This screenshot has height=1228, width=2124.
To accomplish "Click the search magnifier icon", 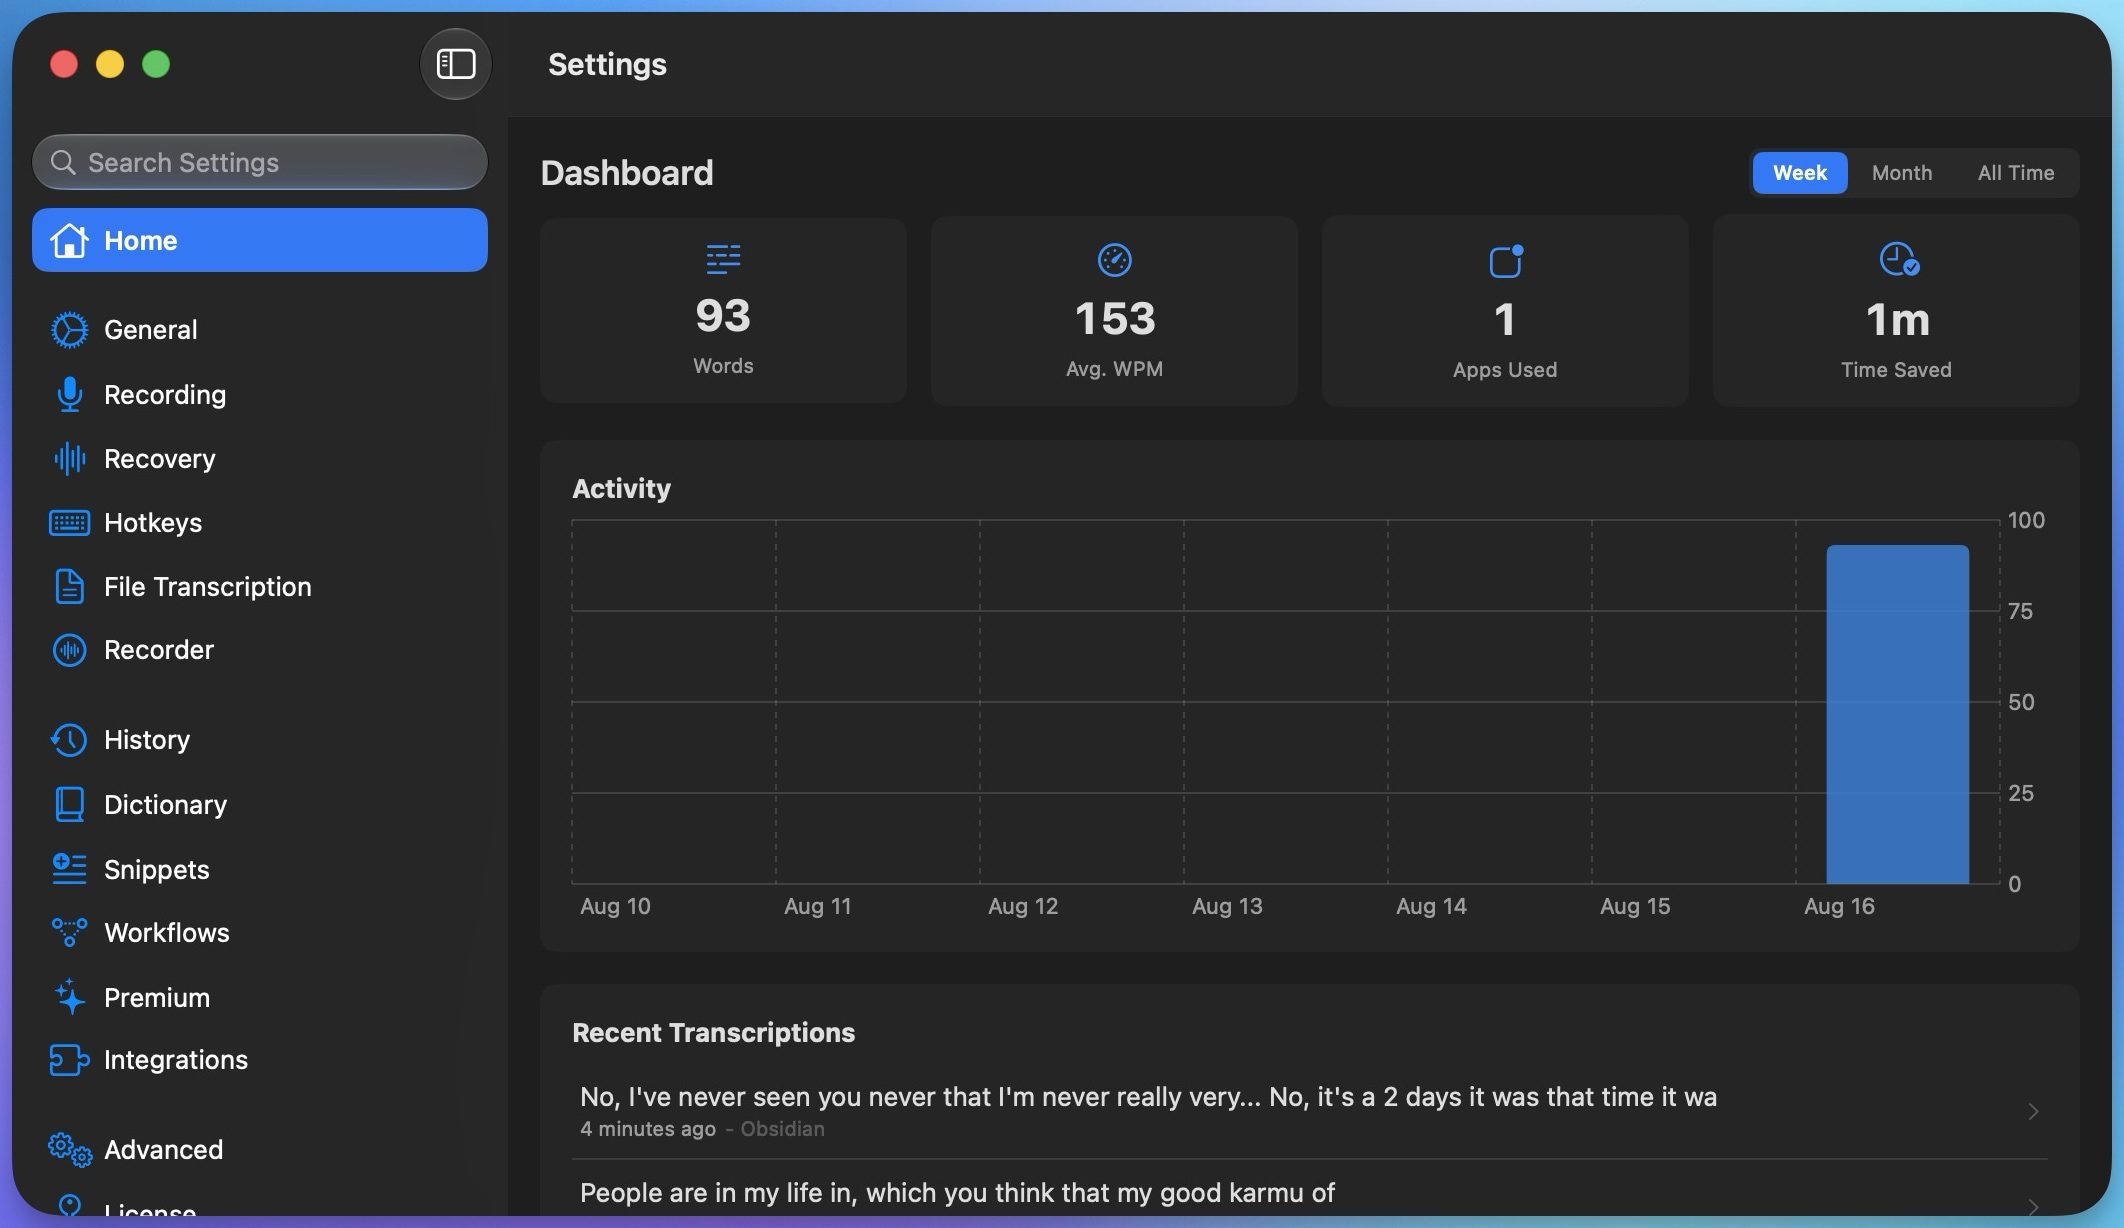I will (63, 162).
